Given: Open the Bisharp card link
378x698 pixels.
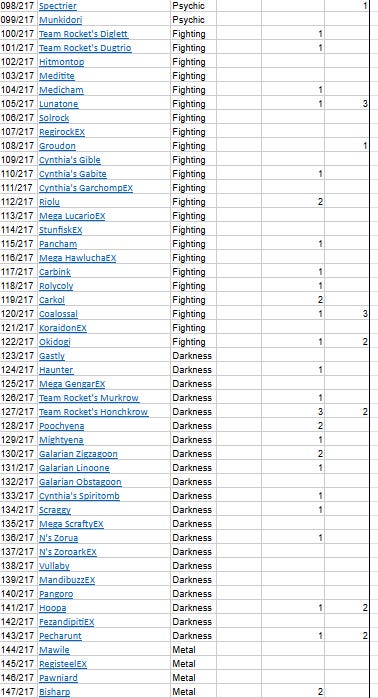Looking at the screenshot, I should coord(54,692).
